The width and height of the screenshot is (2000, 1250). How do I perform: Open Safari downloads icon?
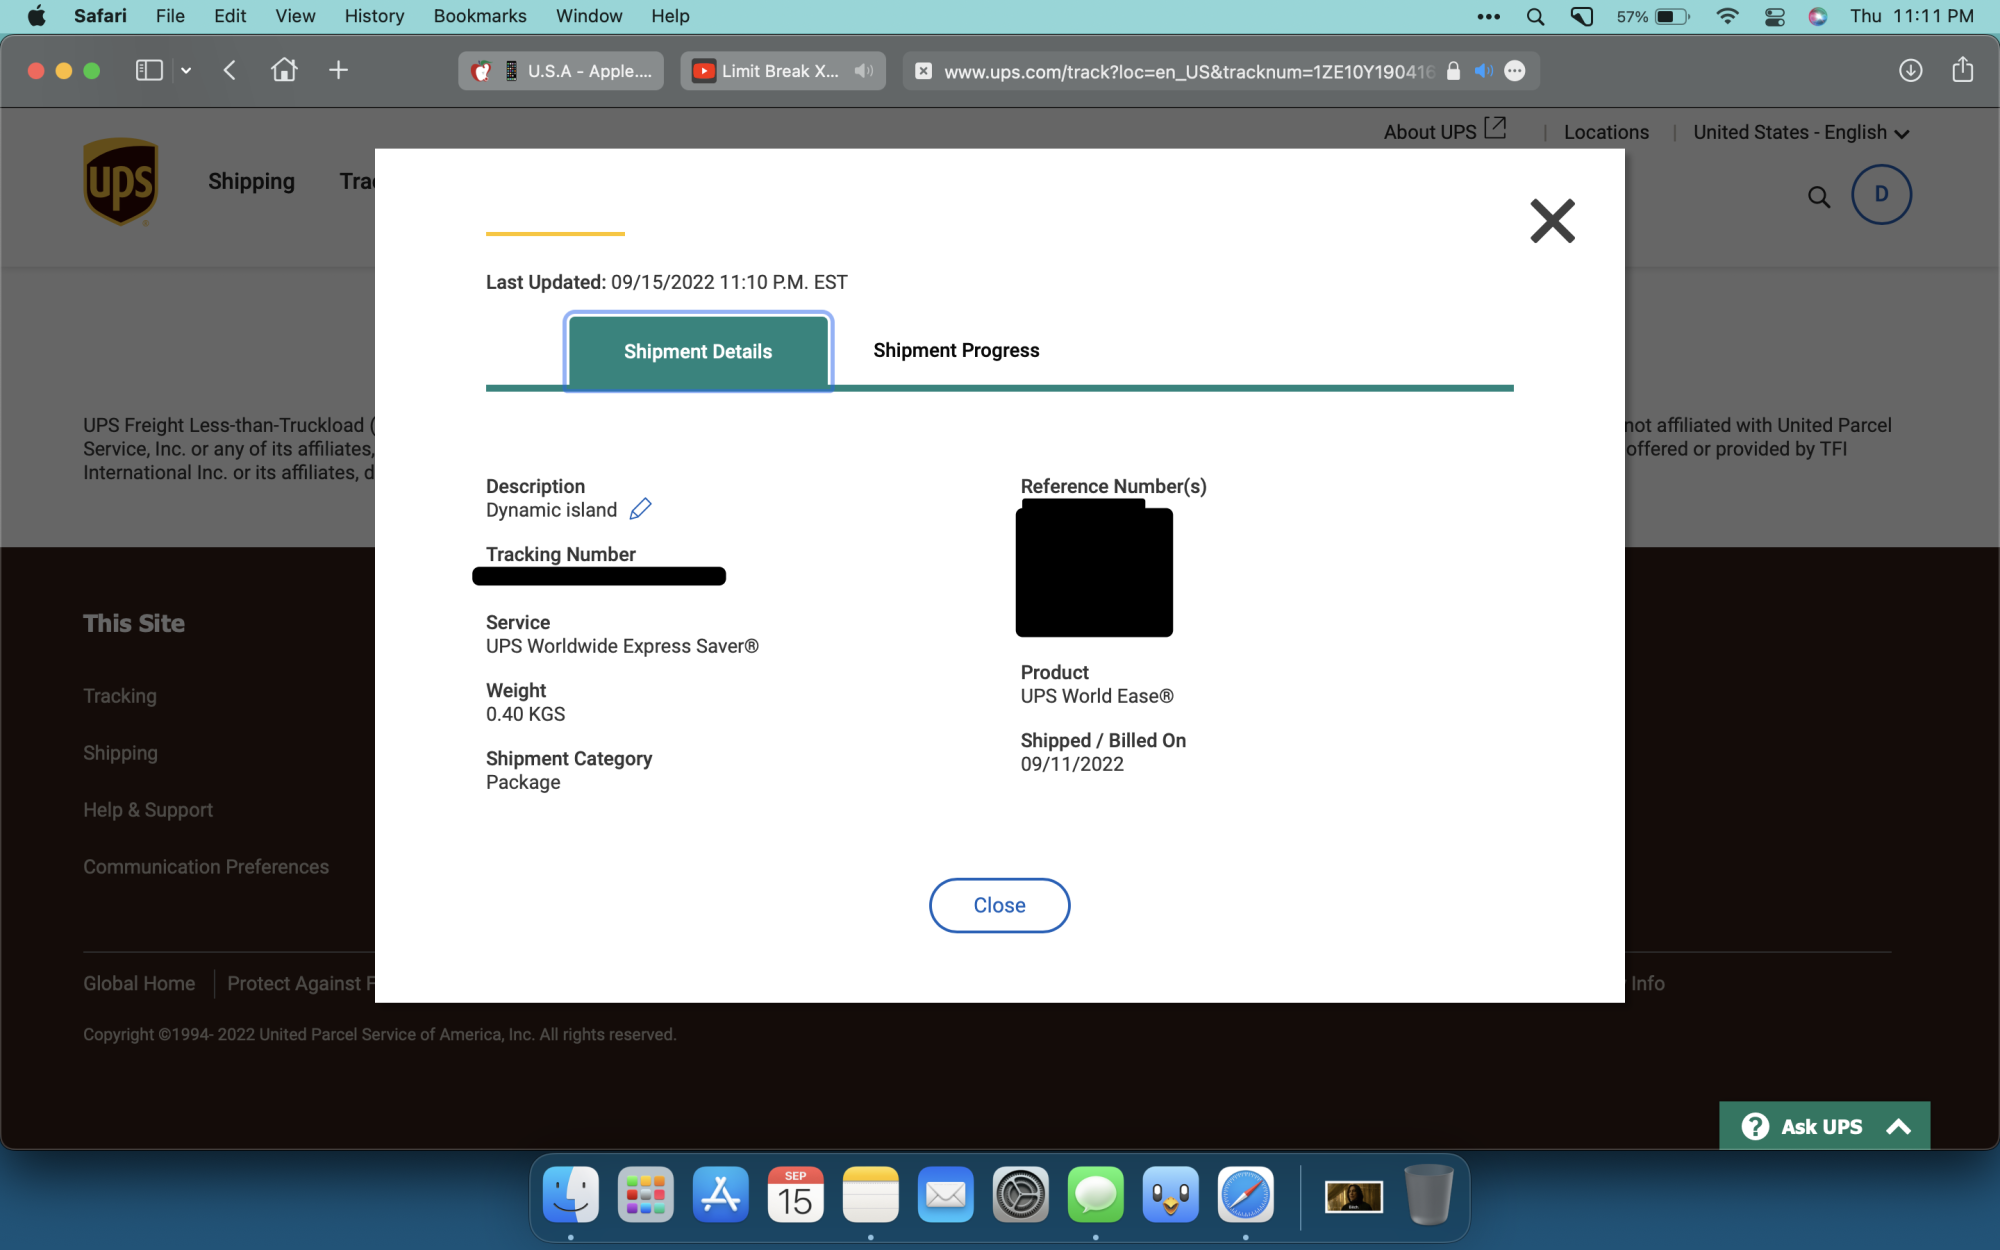[1910, 71]
